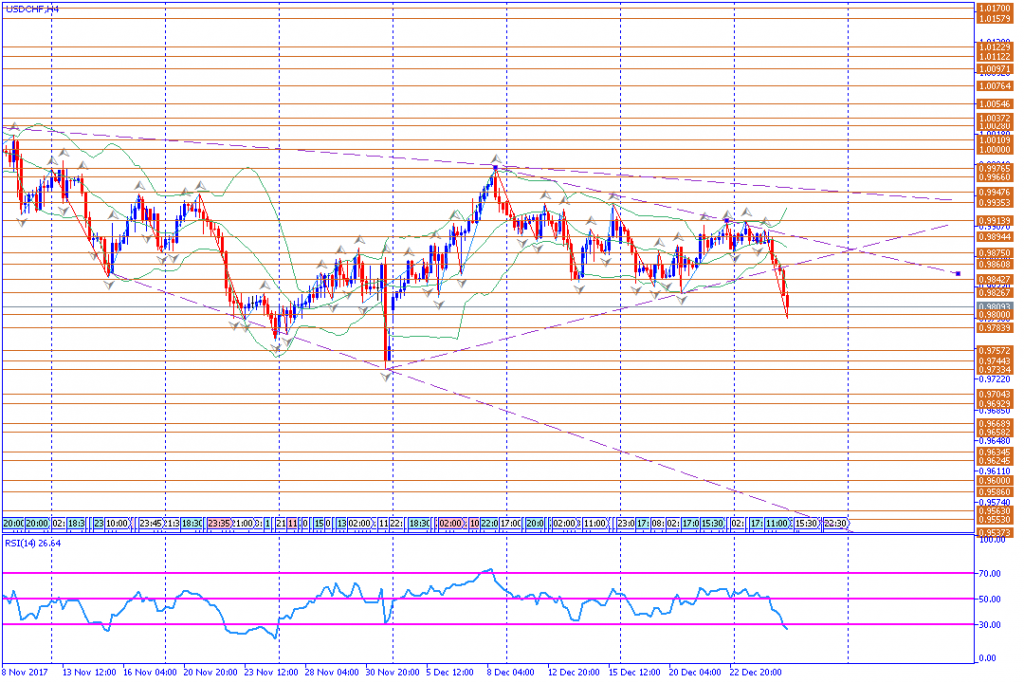
Task: Select the pink 02:00 event marker
Action: [x=451, y=523]
